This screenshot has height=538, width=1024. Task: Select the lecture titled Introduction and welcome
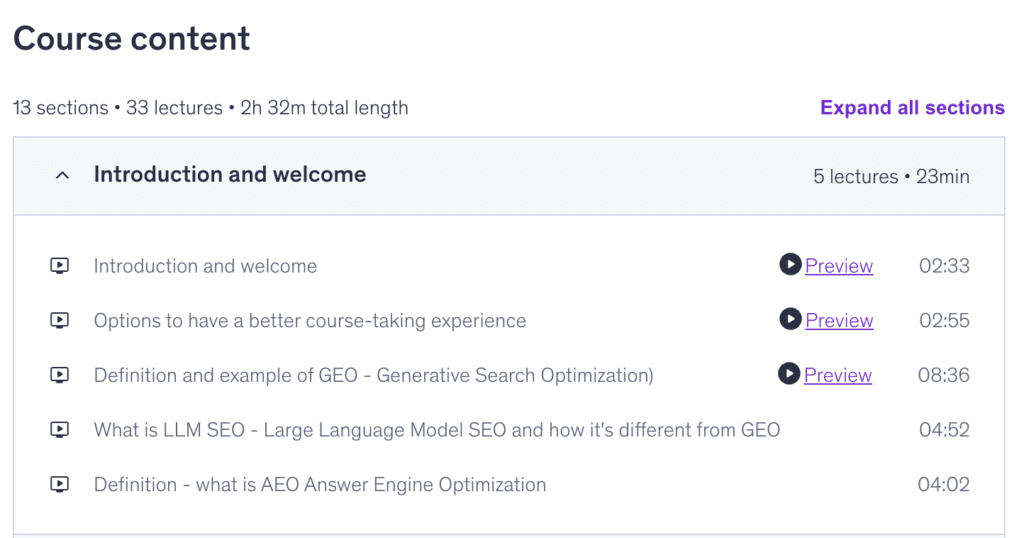(x=205, y=266)
